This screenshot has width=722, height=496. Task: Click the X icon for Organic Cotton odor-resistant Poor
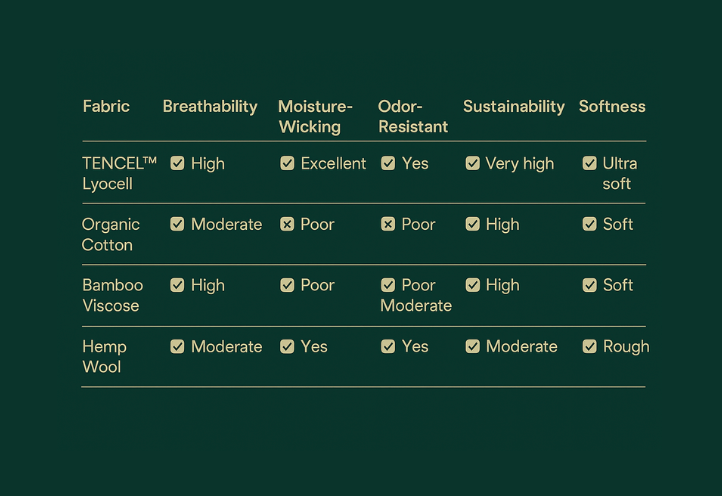(388, 224)
